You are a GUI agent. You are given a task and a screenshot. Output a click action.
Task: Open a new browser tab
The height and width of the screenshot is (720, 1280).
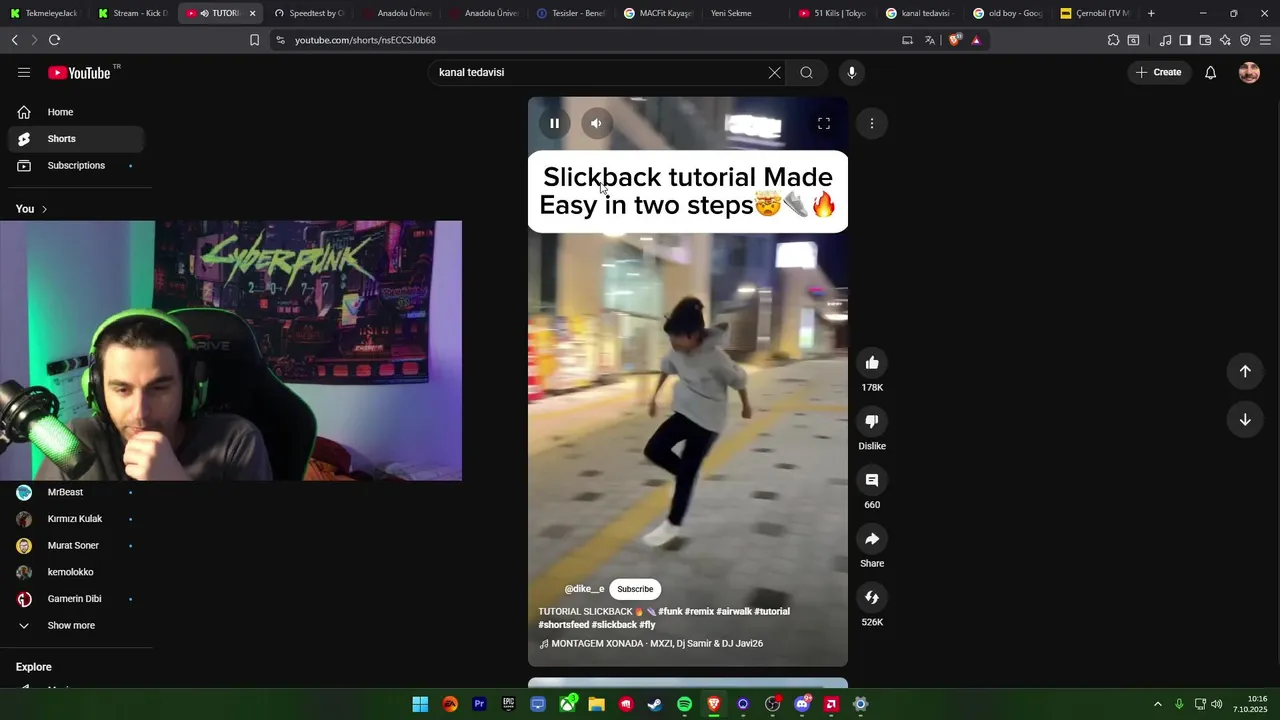coord(1151,13)
